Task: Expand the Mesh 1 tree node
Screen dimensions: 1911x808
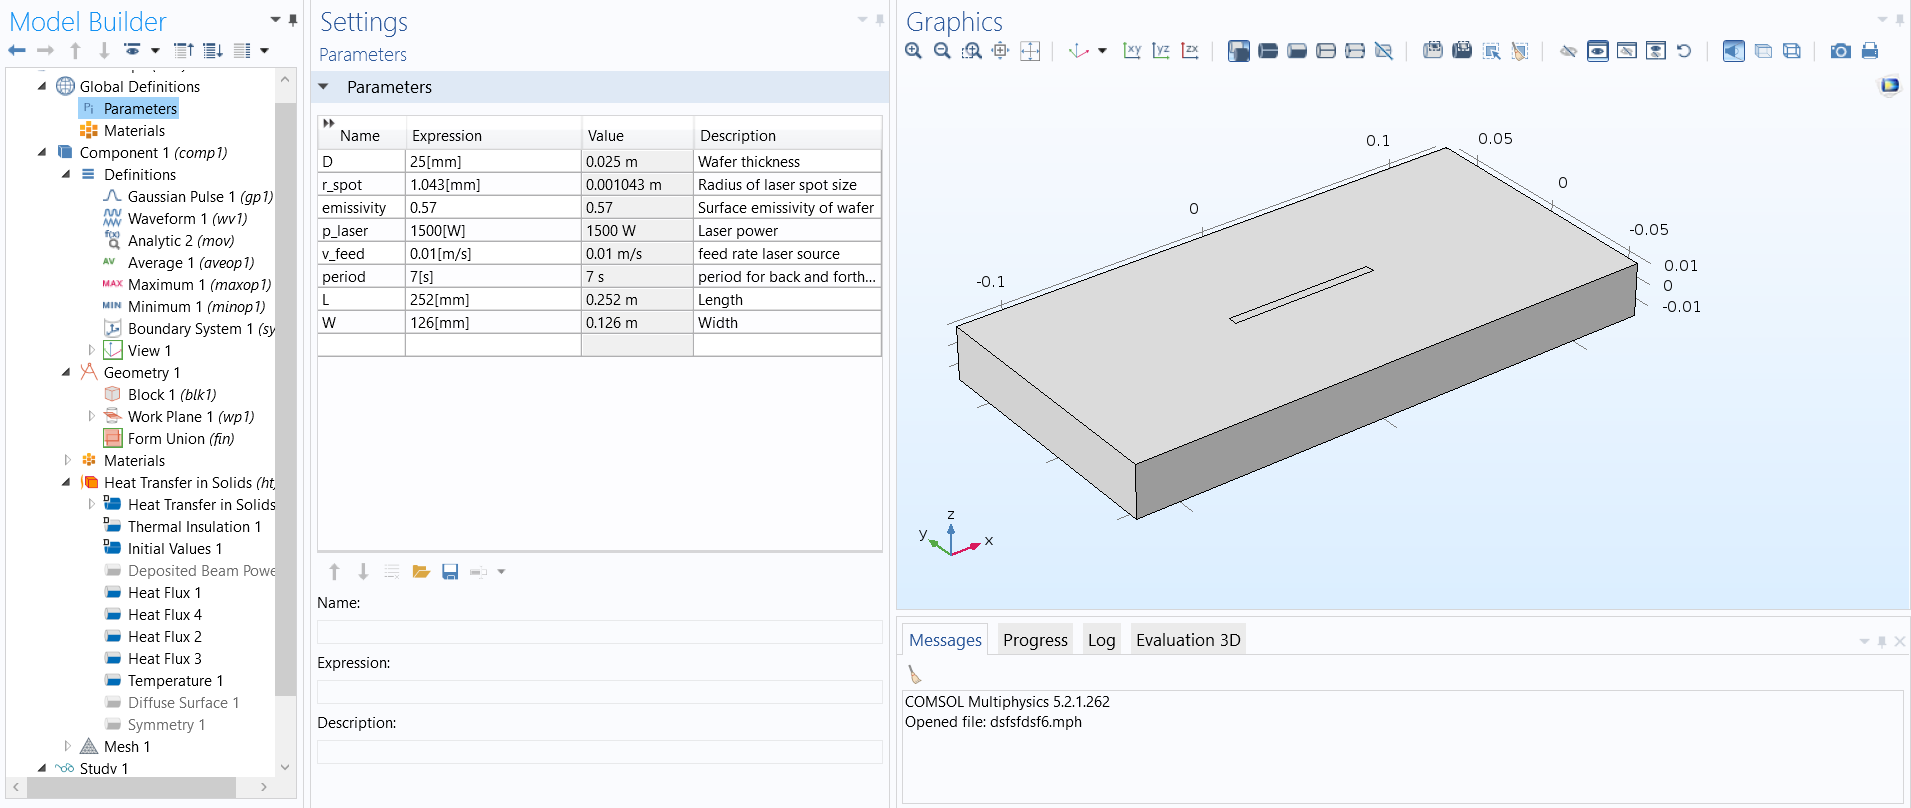Action: (x=67, y=746)
